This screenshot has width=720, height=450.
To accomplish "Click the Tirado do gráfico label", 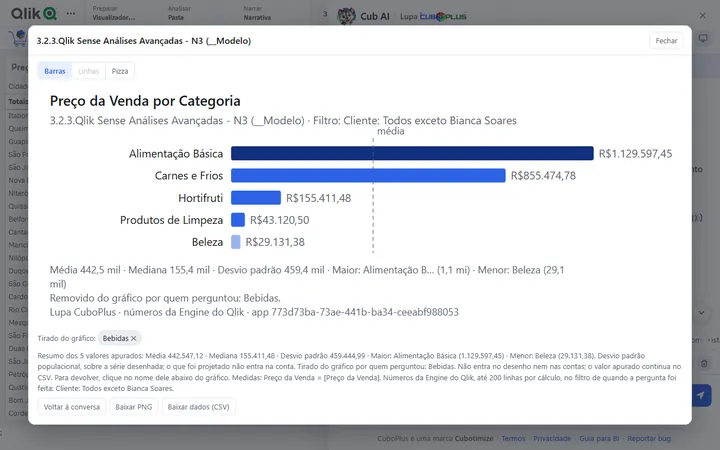I will [66, 338].
